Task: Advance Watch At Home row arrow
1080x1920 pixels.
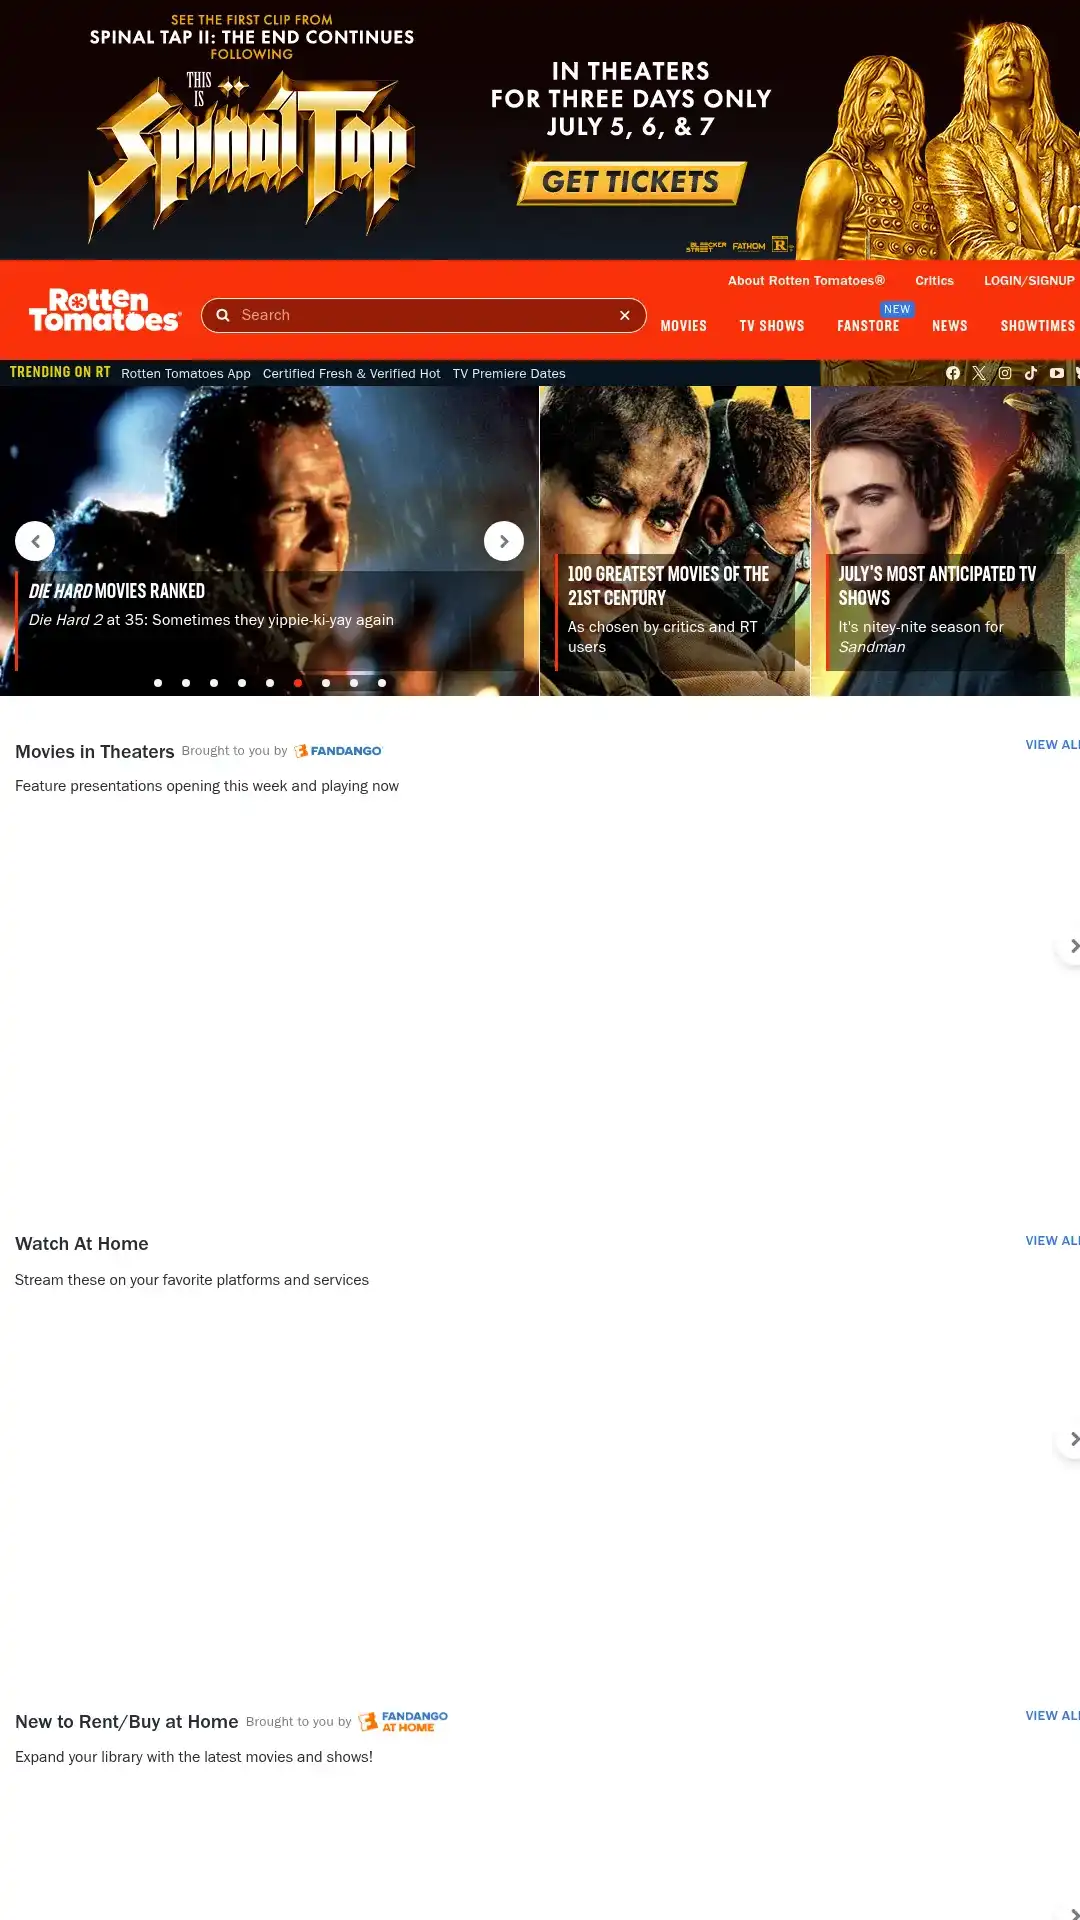Action: (x=1072, y=1439)
